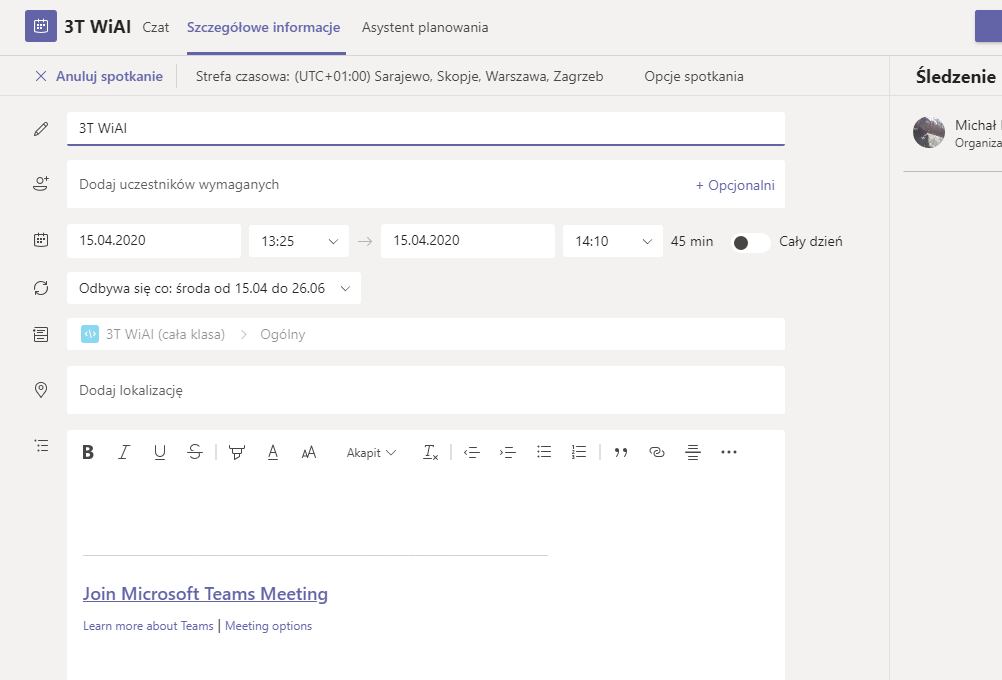Click the recurrence arrows icon

[x=41, y=288]
